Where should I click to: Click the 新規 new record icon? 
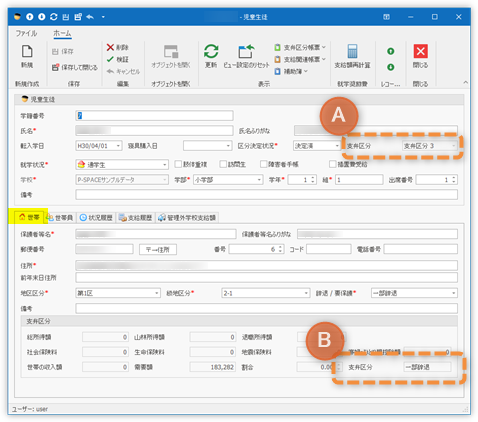27,52
